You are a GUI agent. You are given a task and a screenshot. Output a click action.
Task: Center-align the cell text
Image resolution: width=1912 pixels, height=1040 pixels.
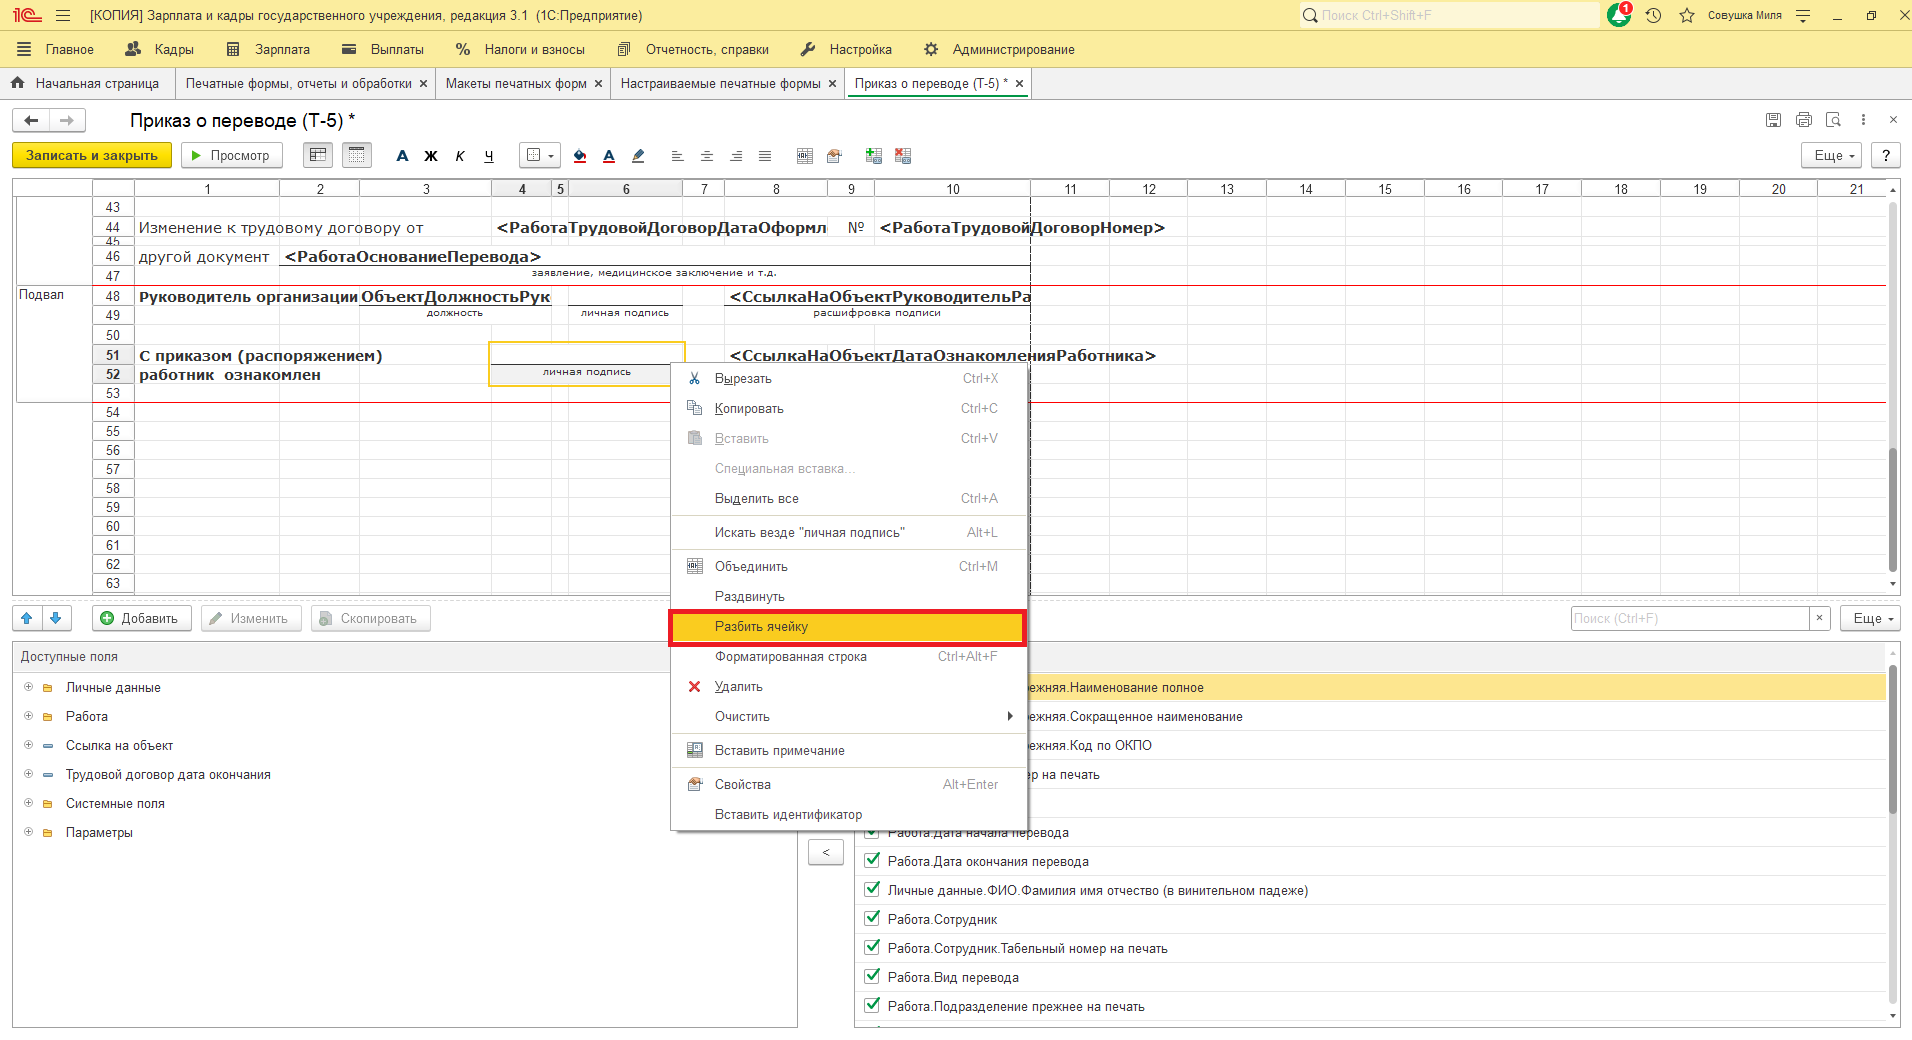coord(707,156)
